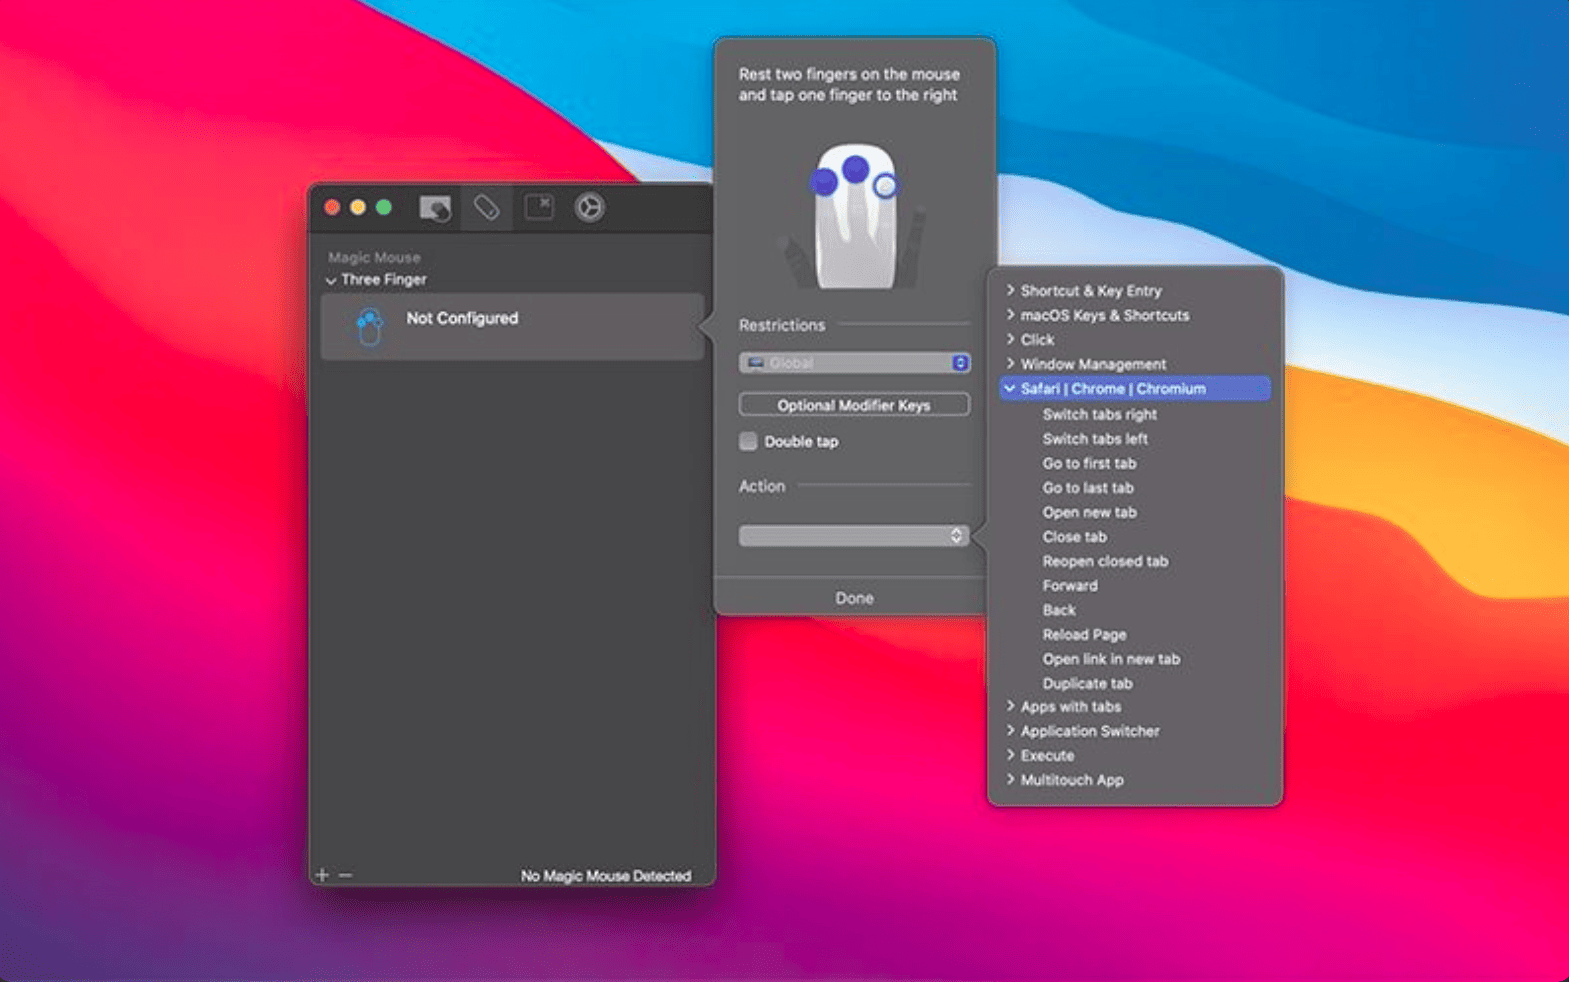Collapse the Three Finger group

[x=331, y=281]
